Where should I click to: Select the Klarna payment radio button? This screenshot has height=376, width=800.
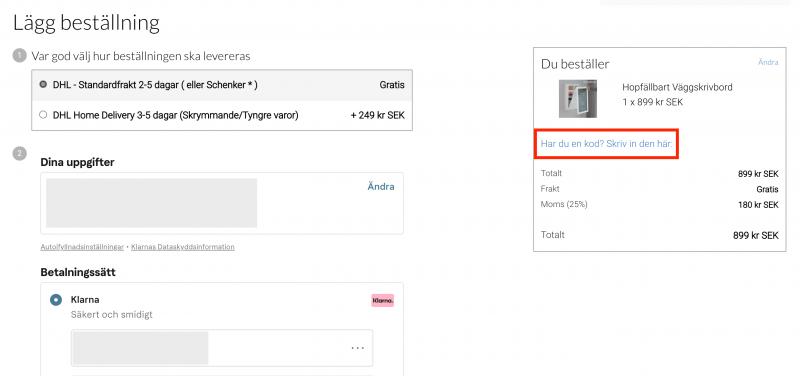click(56, 300)
